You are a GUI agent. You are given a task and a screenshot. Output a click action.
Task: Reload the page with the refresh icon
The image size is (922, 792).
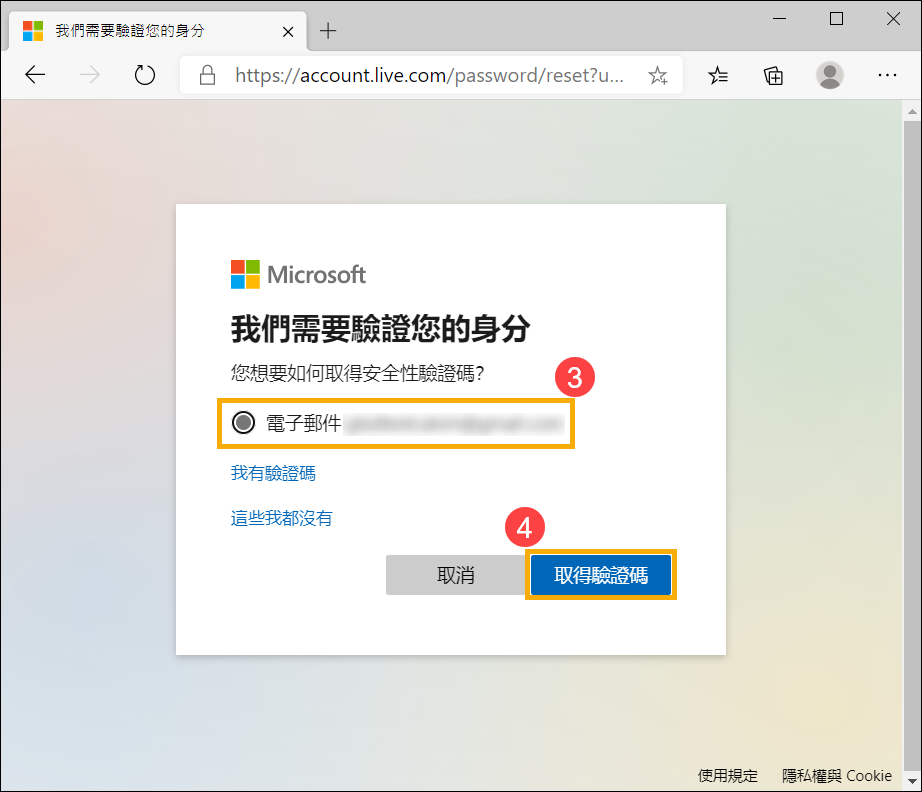tap(145, 75)
